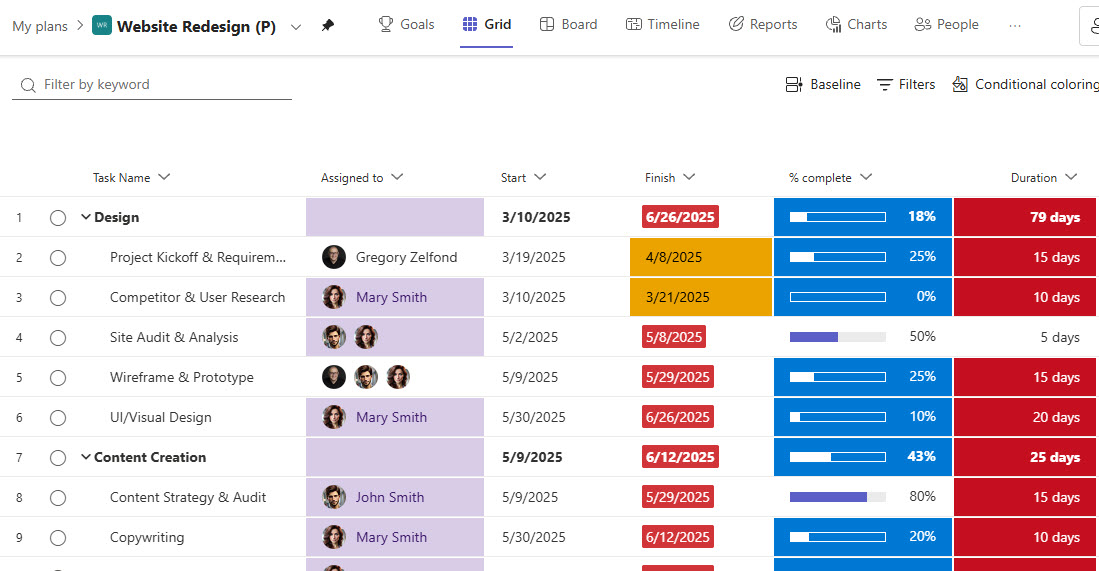Open the Duration column menu

pos(1070,177)
